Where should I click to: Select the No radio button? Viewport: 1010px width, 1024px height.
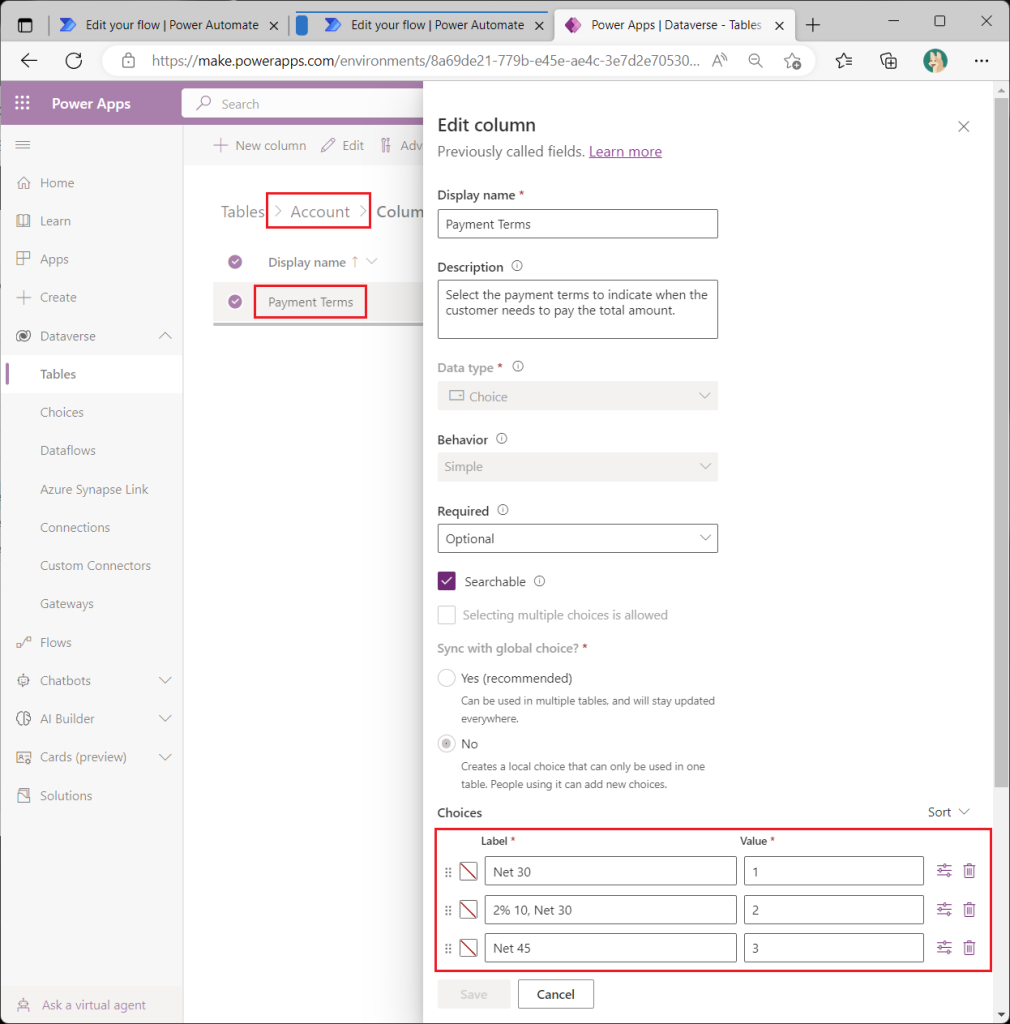pos(447,744)
